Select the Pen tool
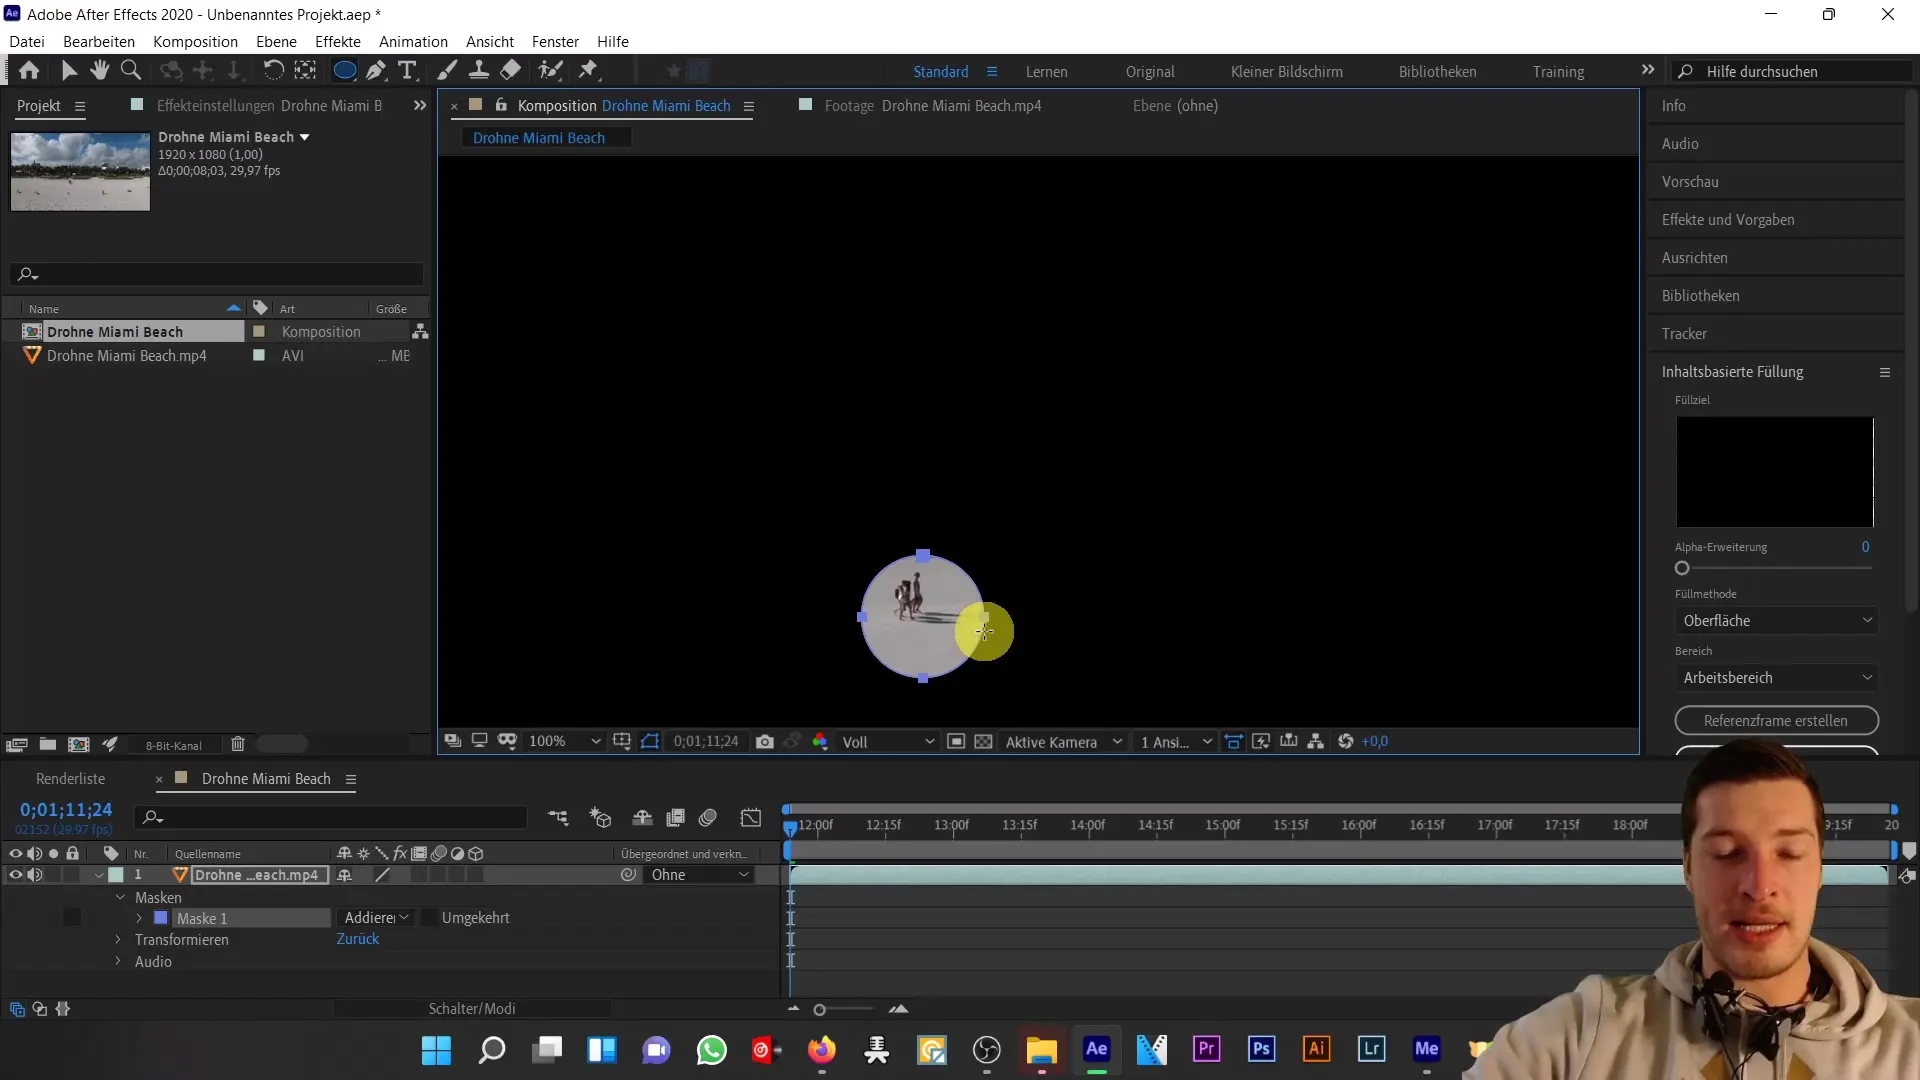This screenshot has height=1080, width=1920. point(376,70)
